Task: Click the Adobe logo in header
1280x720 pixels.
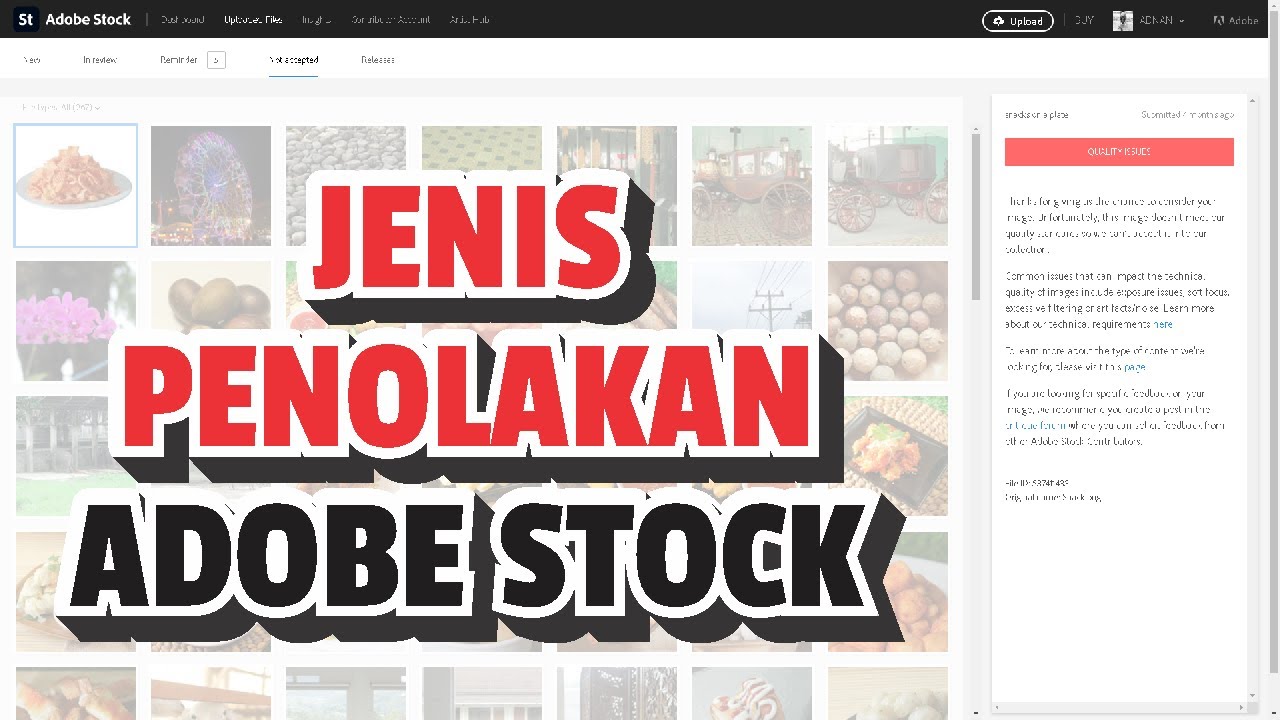Action: click(x=1235, y=20)
